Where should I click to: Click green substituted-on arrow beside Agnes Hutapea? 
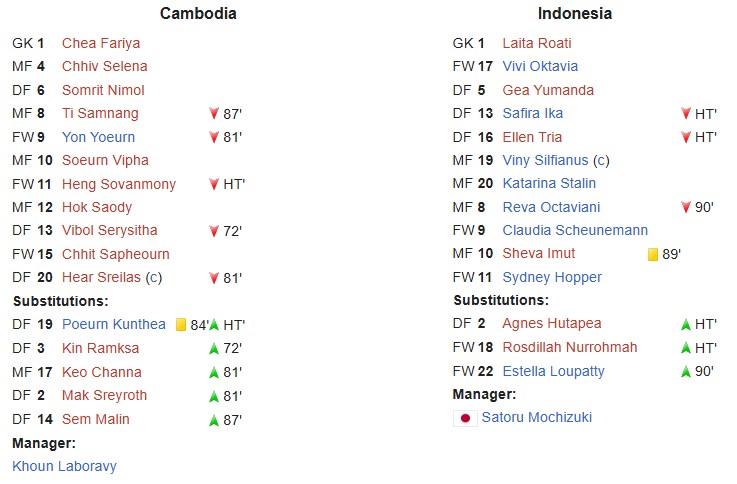coord(685,325)
